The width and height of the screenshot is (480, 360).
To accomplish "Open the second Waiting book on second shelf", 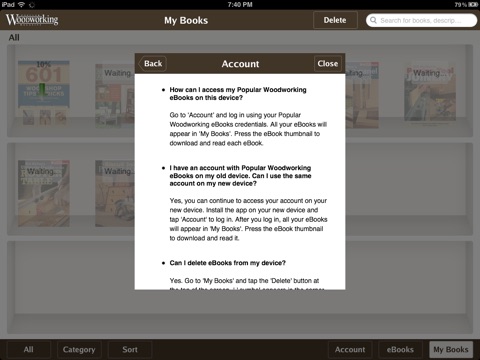I will point(115,193).
